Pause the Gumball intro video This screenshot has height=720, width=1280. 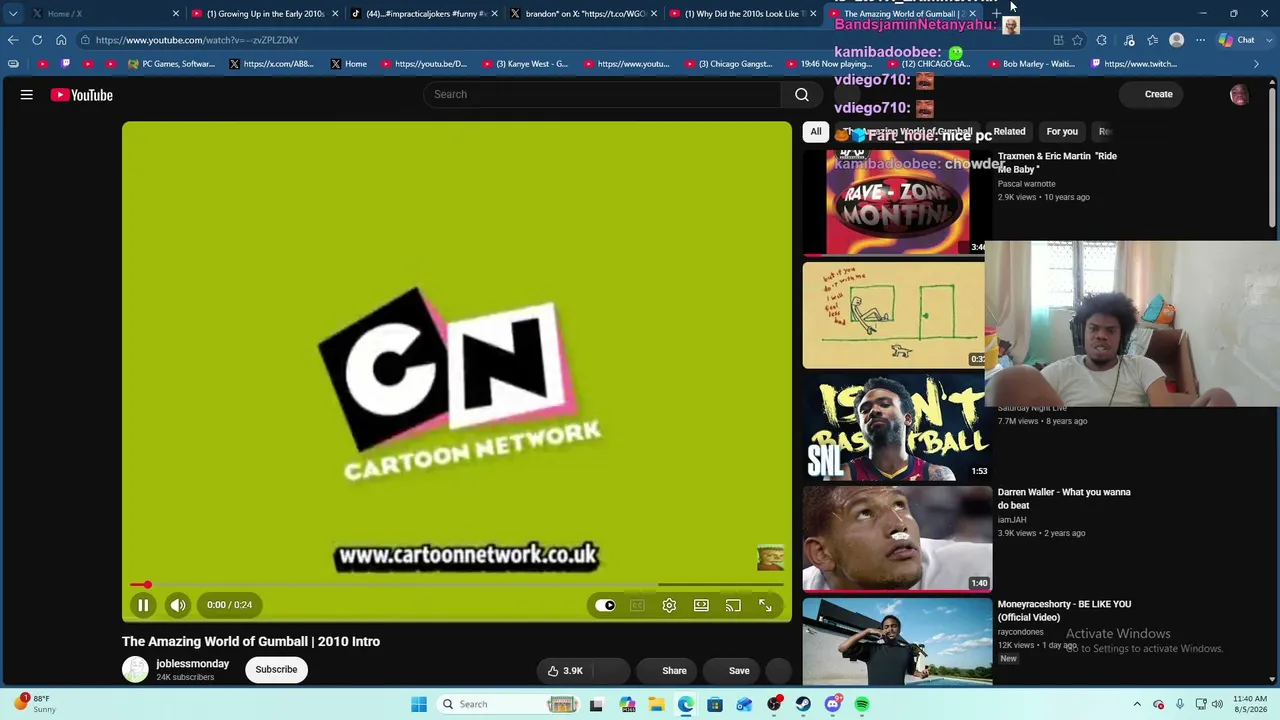click(x=143, y=605)
